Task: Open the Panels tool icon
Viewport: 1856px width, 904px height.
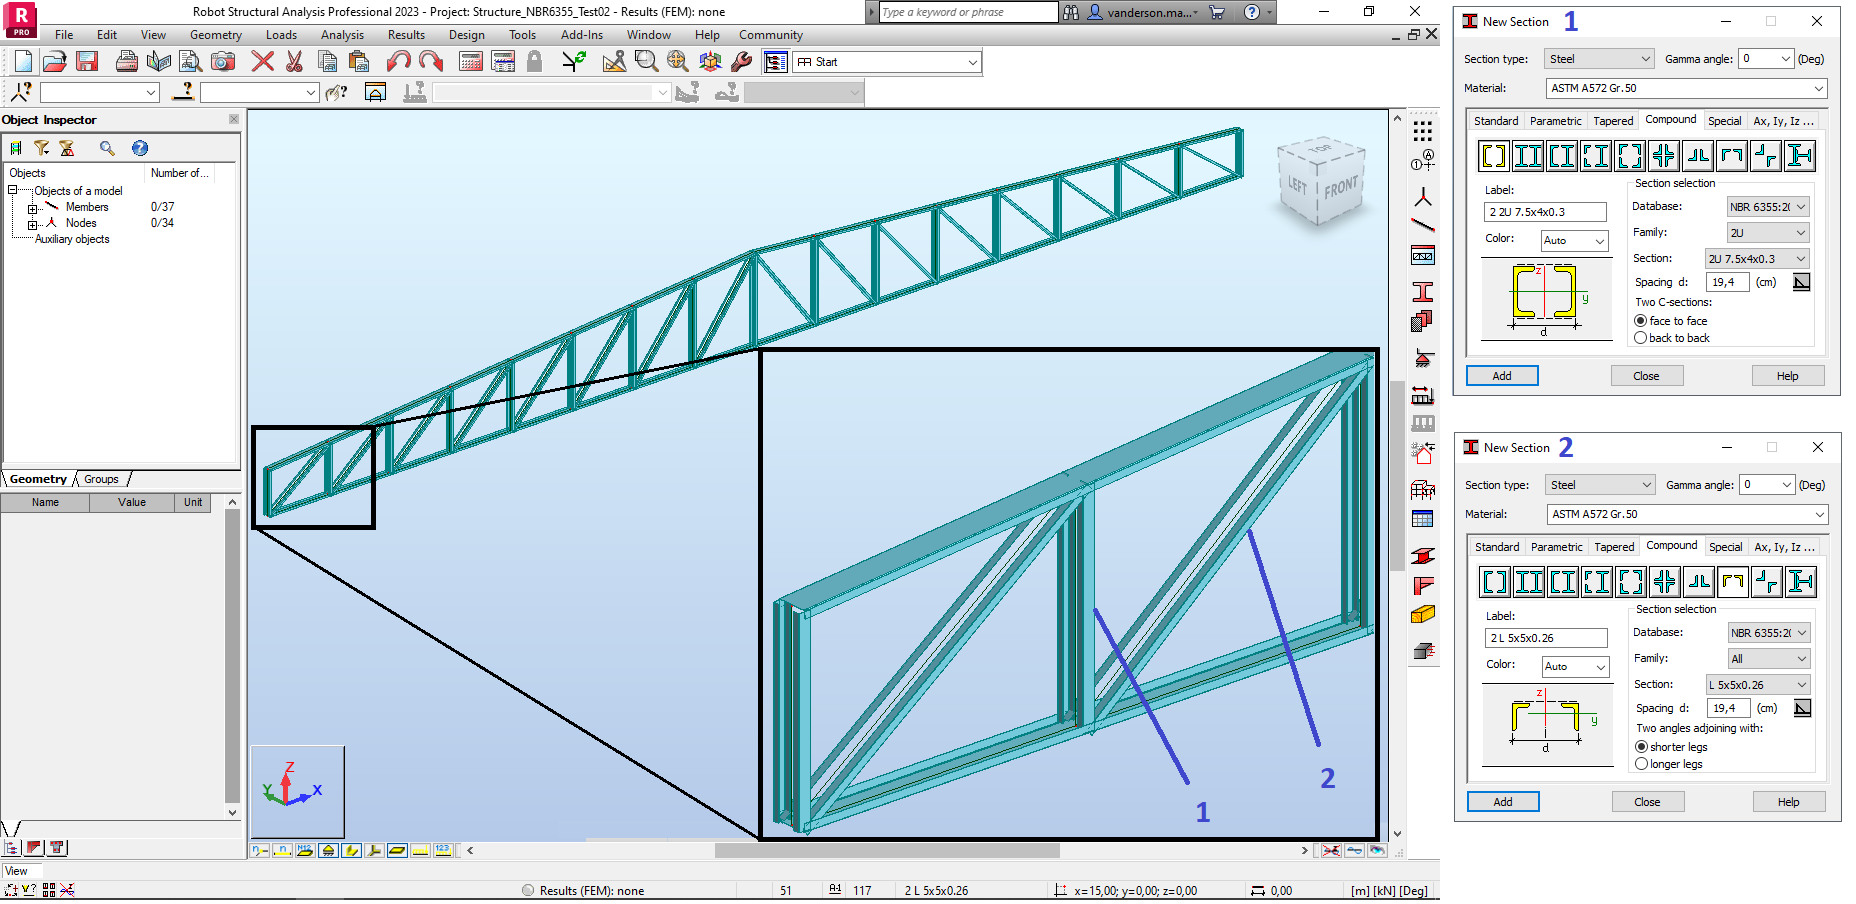Action: pyautogui.click(x=1424, y=255)
